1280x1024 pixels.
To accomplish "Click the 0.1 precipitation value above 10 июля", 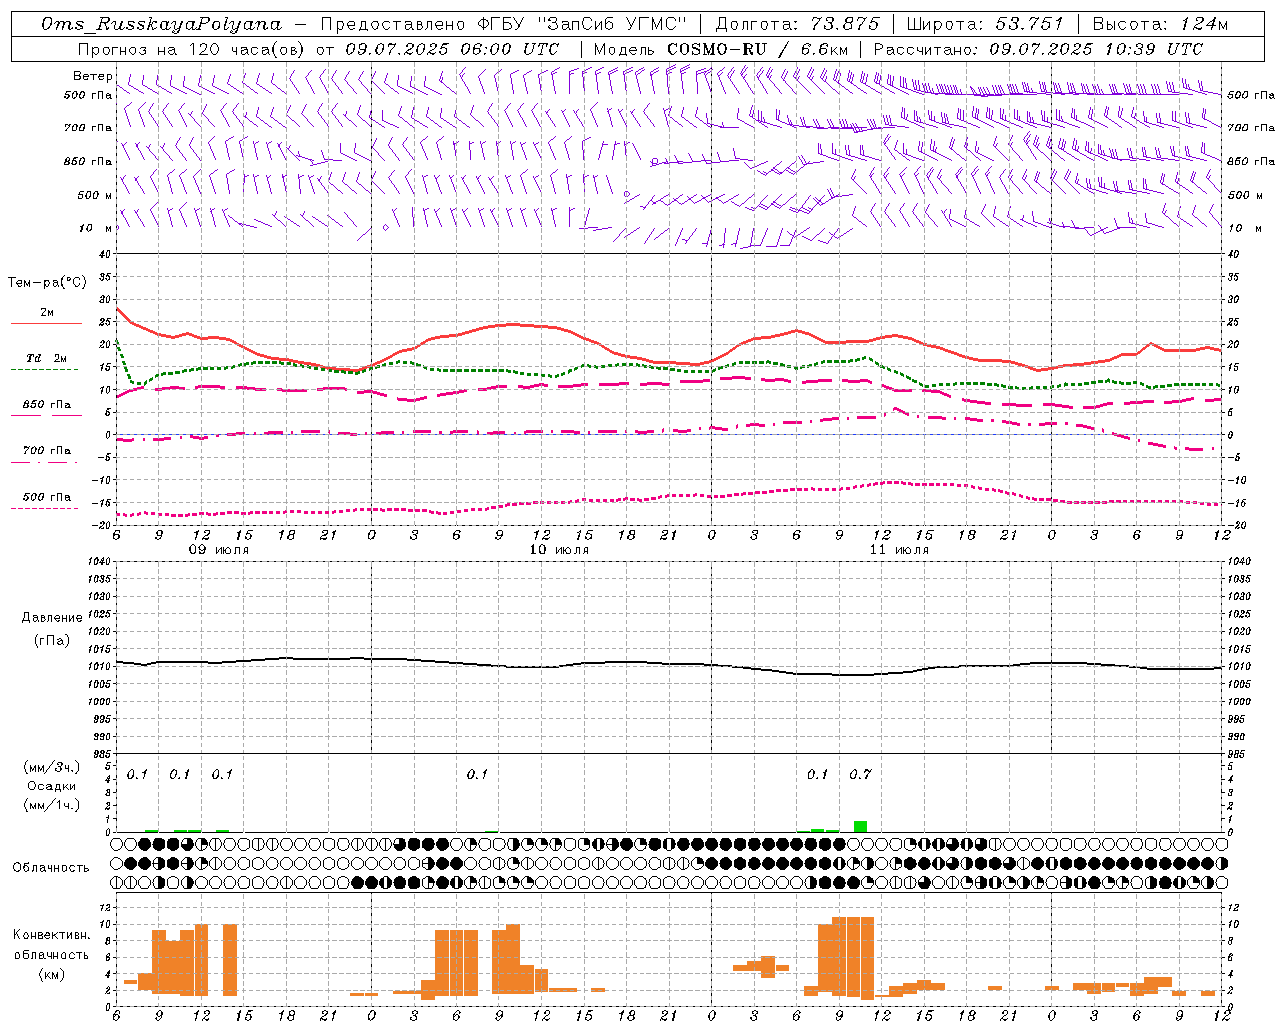I will (477, 774).
